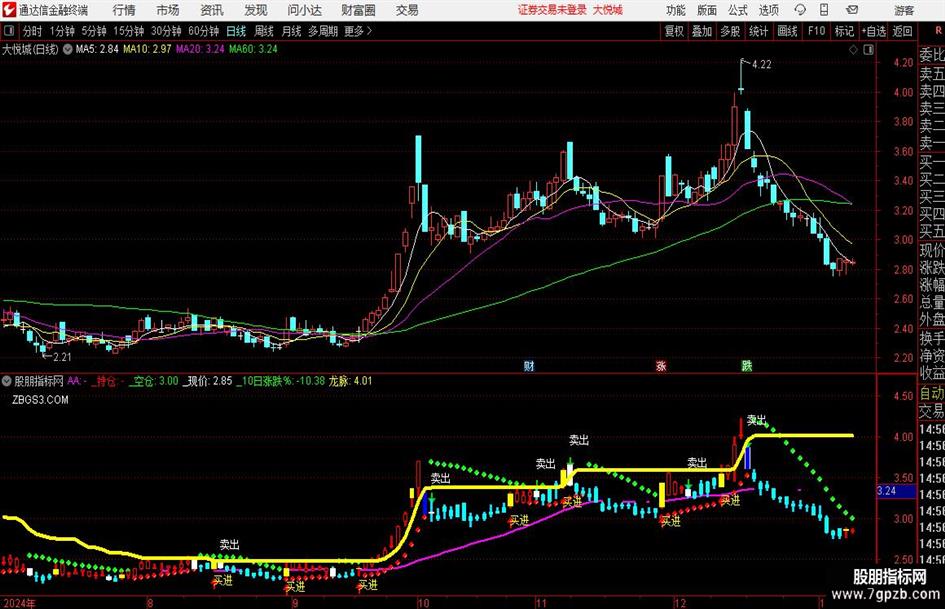Open the mail envelope icon

click(852, 10)
